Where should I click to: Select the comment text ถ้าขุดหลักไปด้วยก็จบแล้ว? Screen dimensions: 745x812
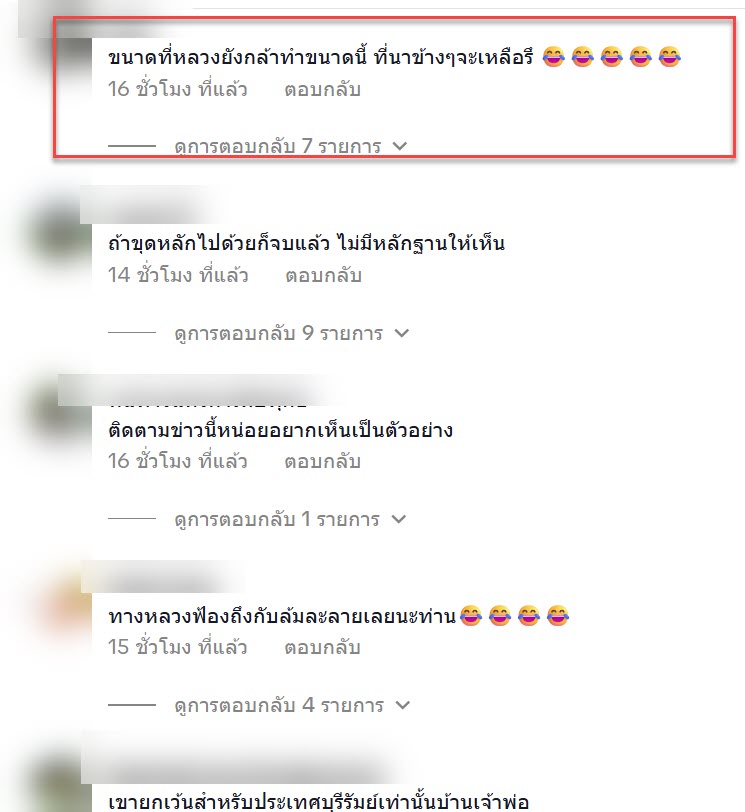tap(218, 243)
